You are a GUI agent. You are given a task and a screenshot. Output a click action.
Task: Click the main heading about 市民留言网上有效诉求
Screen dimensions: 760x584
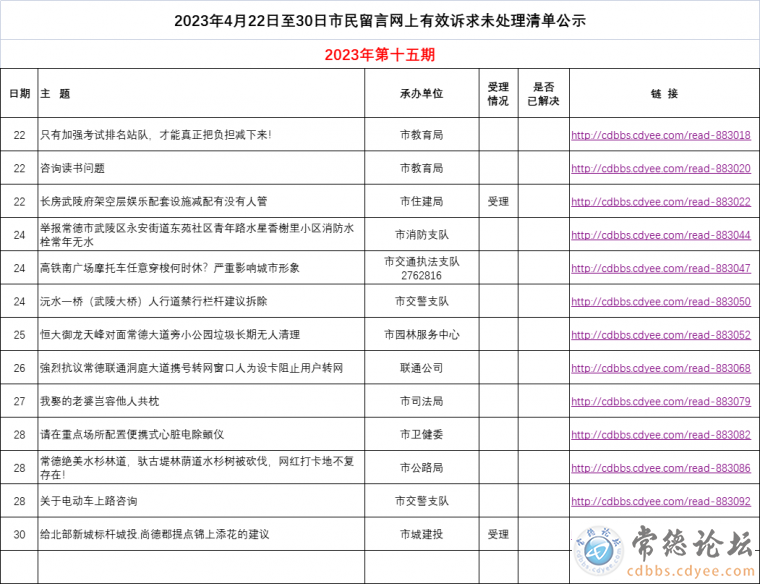(380, 21)
